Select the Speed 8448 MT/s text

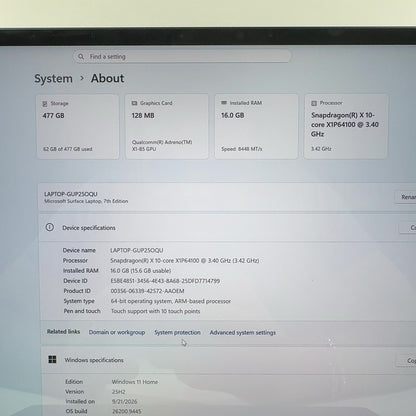(x=242, y=149)
